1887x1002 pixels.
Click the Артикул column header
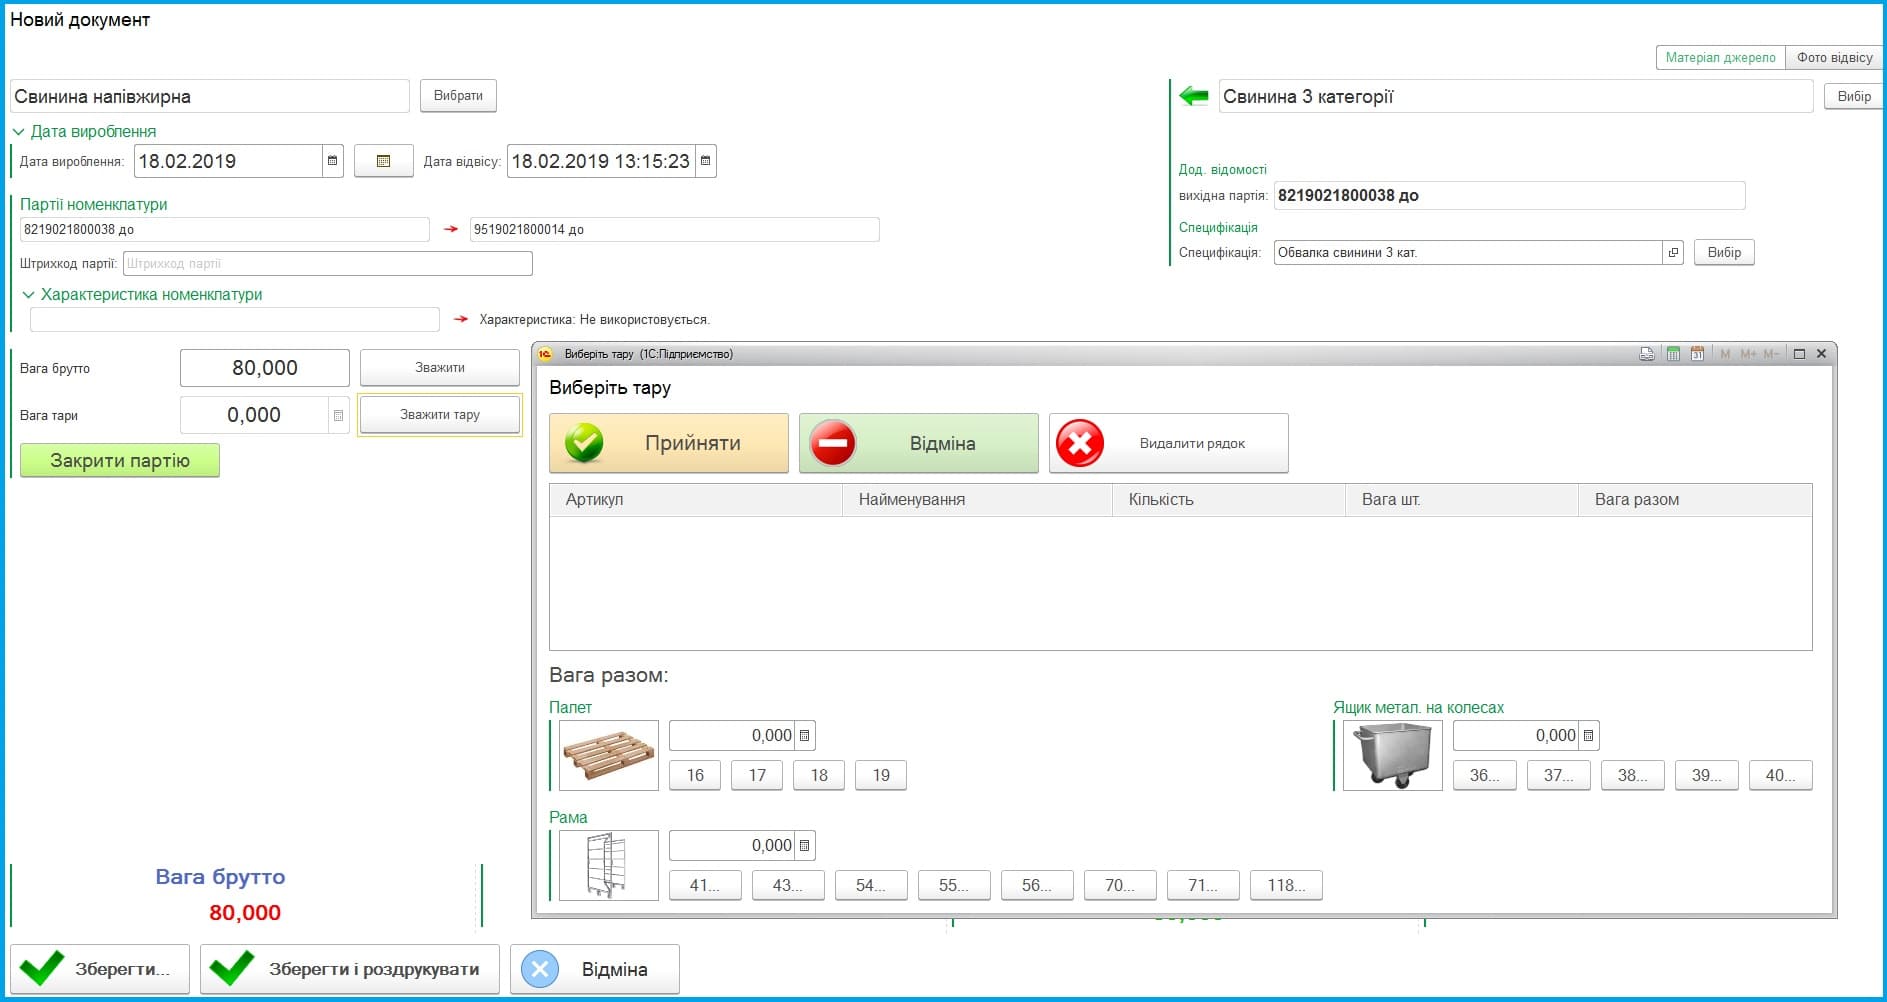(x=696, y=500)
